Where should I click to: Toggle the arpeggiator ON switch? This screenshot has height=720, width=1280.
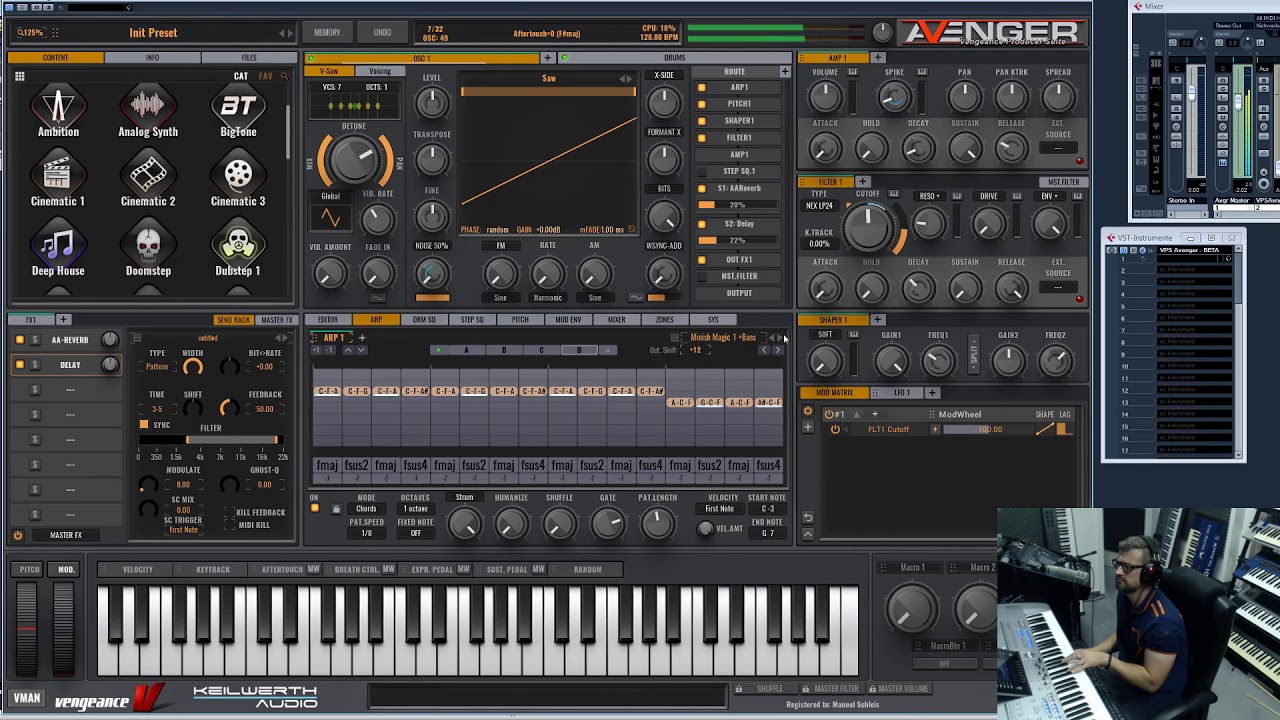pos(314,508)
